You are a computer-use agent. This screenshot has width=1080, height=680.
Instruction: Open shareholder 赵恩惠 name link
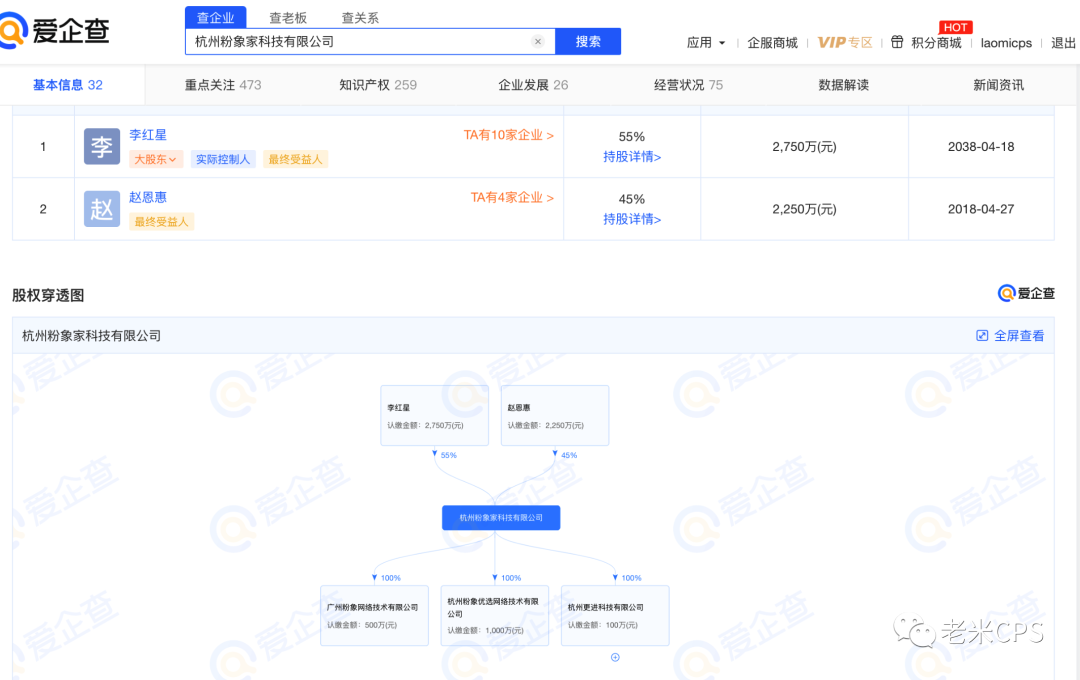click(148, 197)
